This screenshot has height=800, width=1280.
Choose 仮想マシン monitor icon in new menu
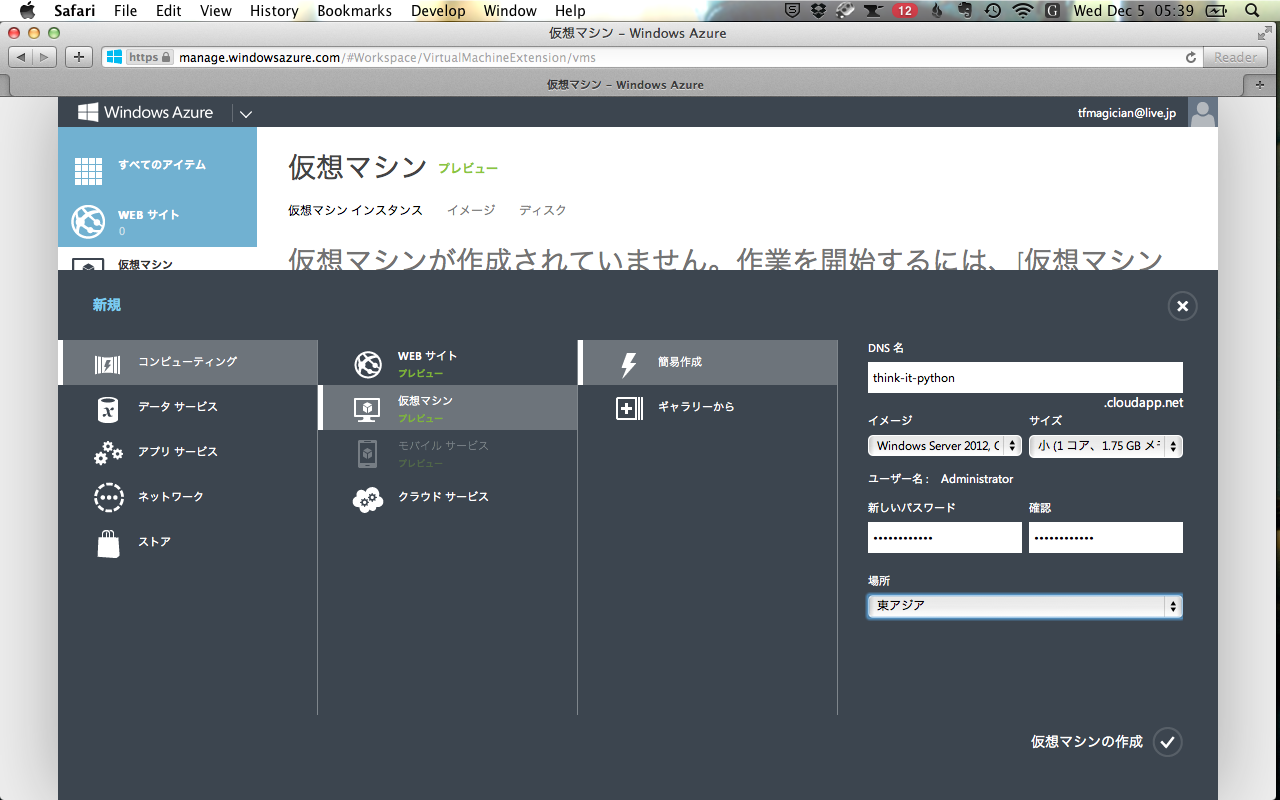pos(368,409)
